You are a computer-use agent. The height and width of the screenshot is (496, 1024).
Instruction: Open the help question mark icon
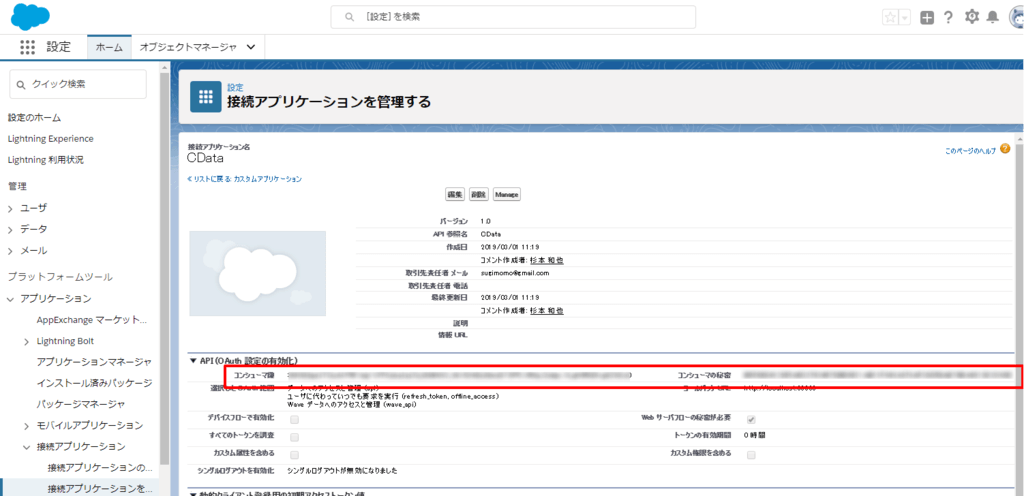(948, 18)
